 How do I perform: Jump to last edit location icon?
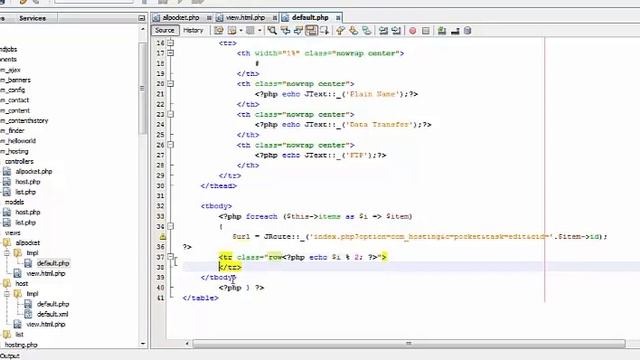click(x=218, y=31)
